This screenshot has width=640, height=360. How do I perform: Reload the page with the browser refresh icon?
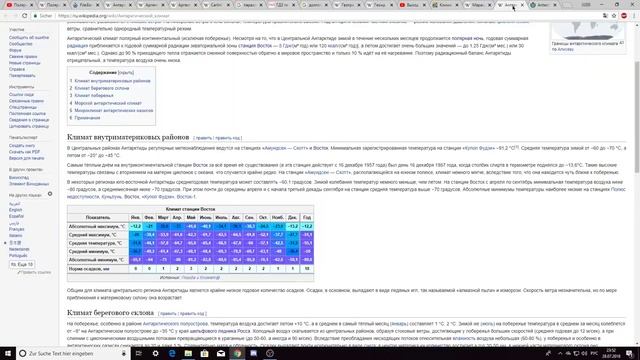24,16
